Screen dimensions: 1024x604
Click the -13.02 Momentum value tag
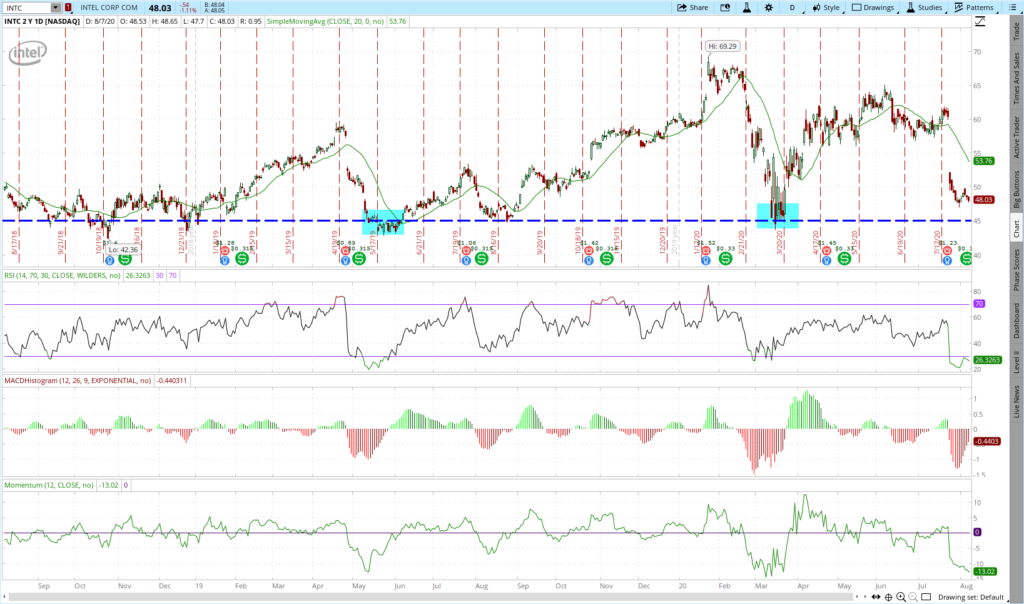coord(985,571)
